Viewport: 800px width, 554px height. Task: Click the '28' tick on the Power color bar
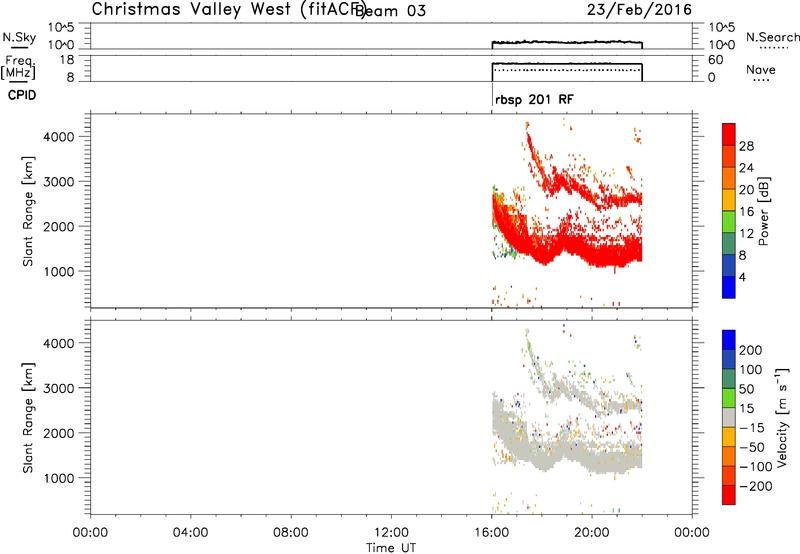coord(746,146)
